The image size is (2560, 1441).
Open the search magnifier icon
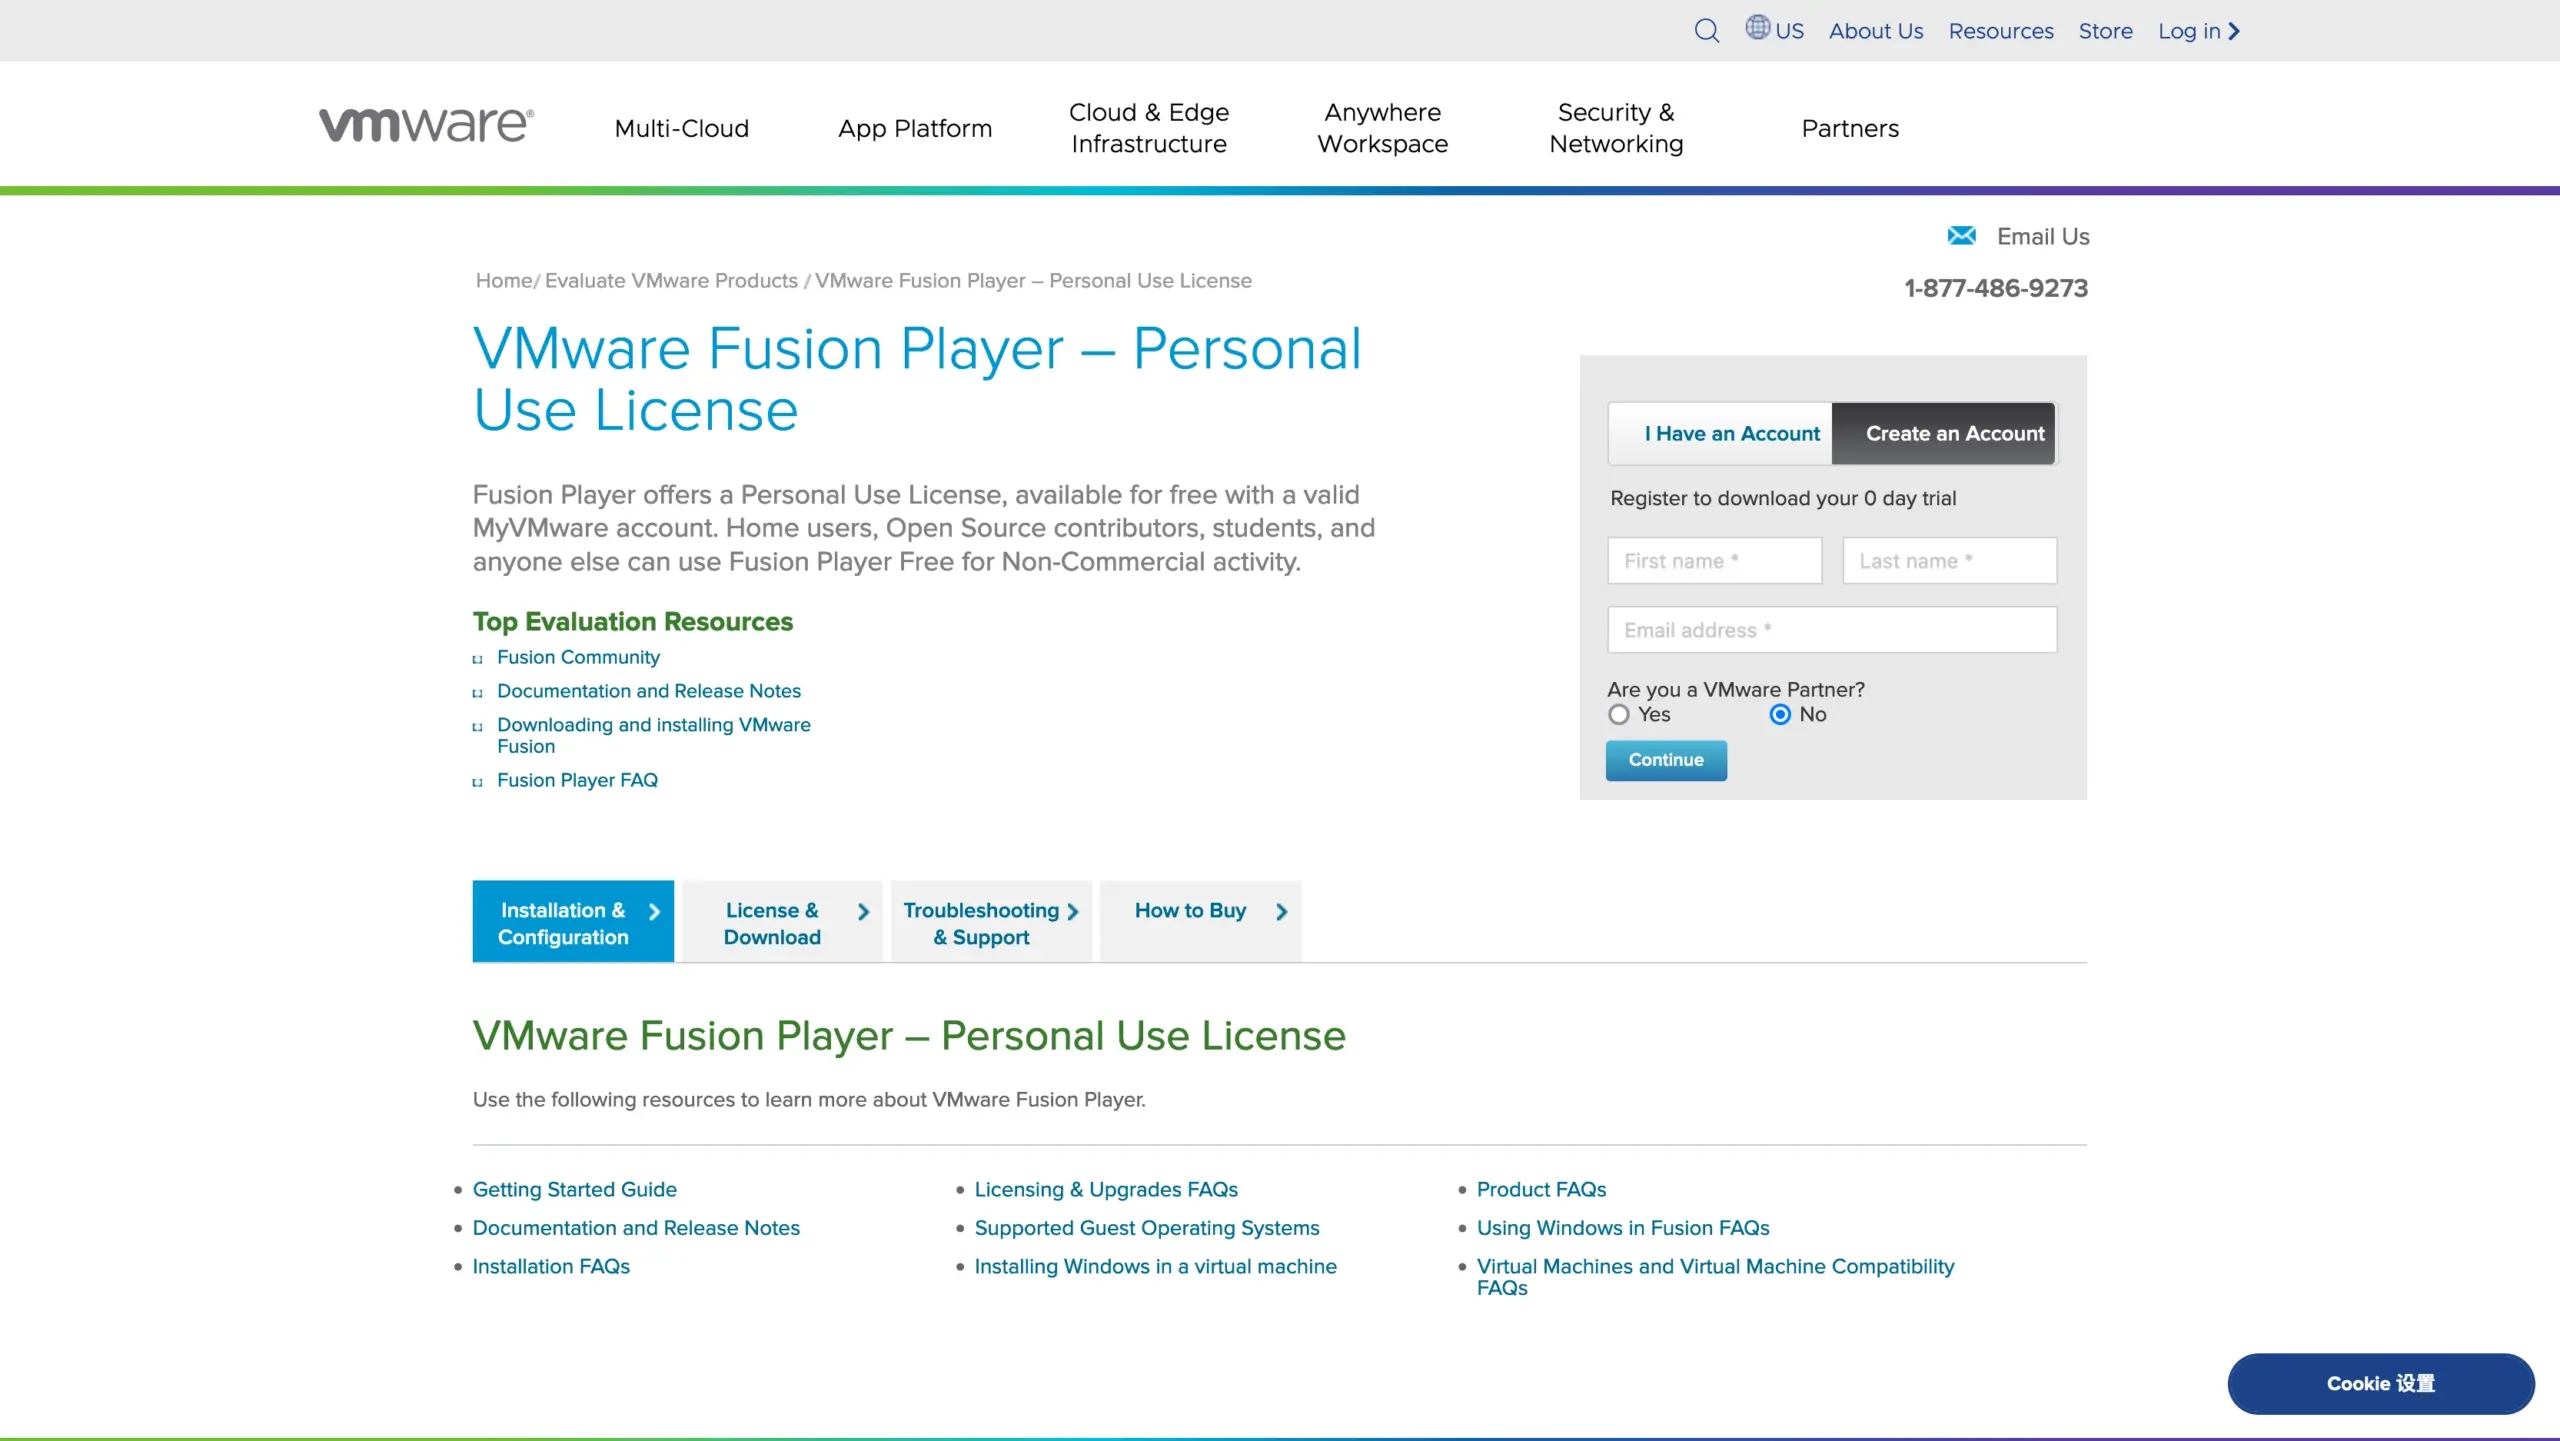click(1707, 31)
